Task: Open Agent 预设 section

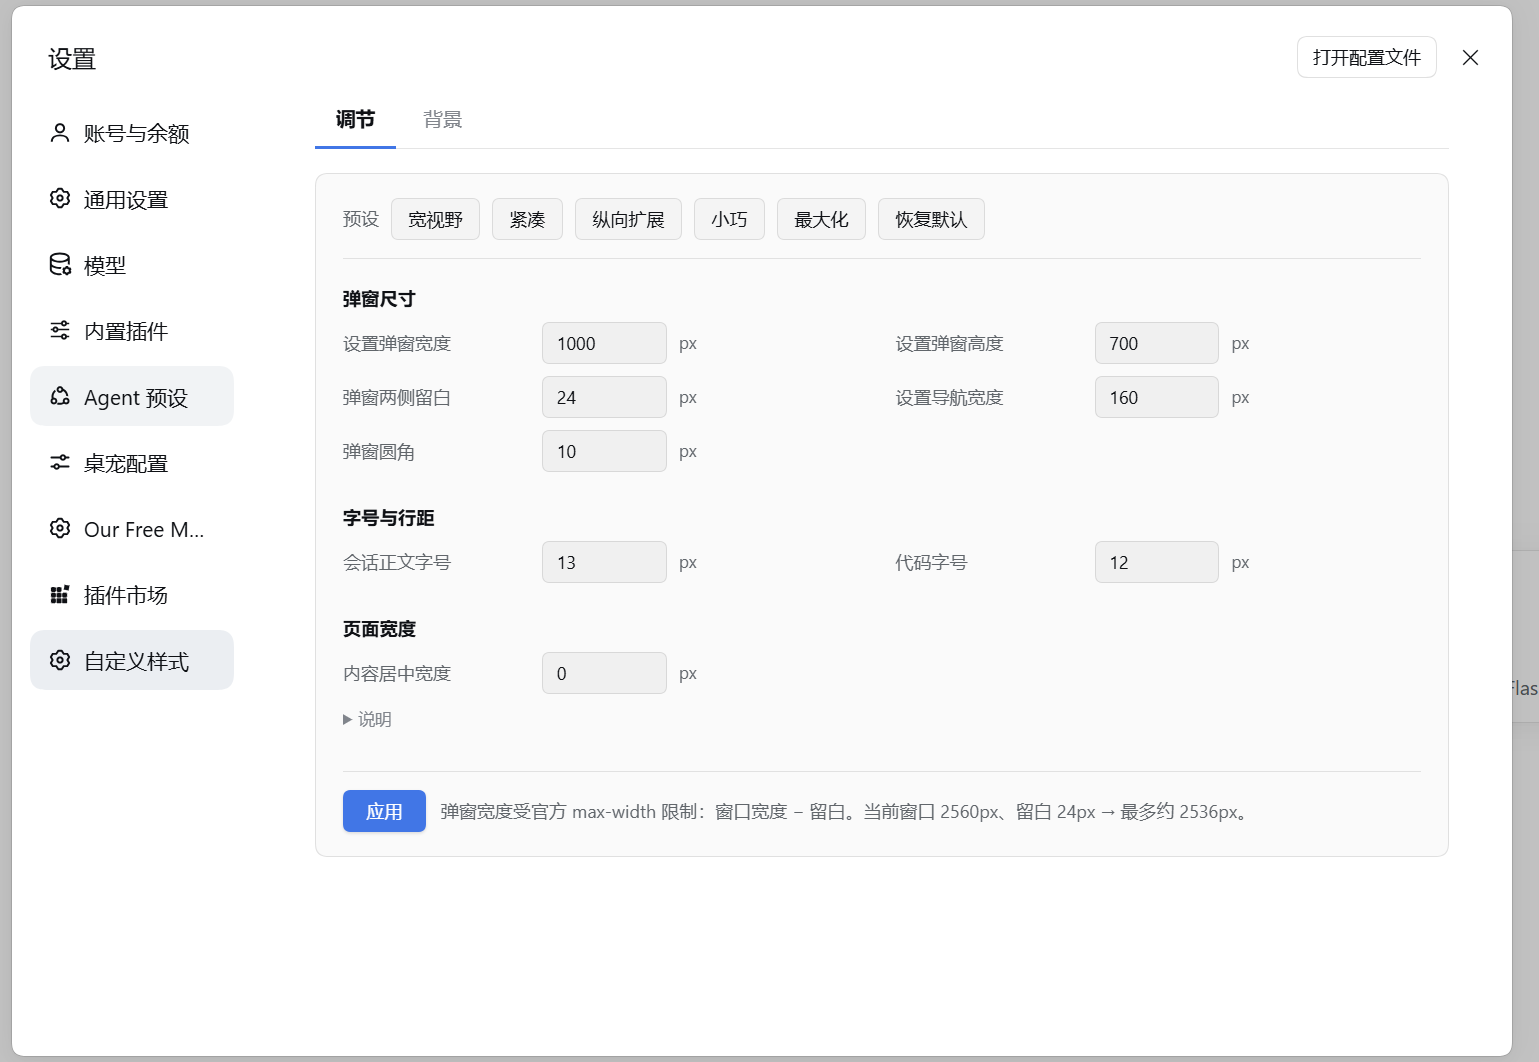Action: click(132, 396)
